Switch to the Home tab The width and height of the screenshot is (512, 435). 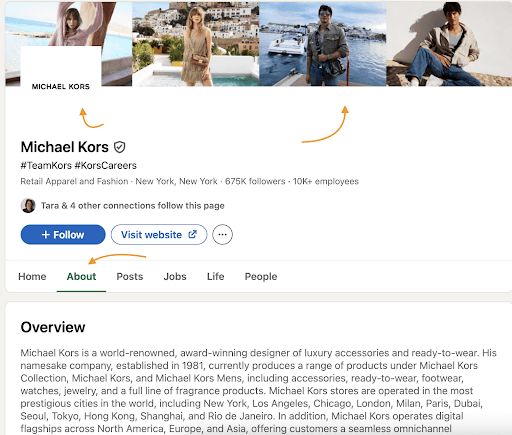(x=32, y=276)
